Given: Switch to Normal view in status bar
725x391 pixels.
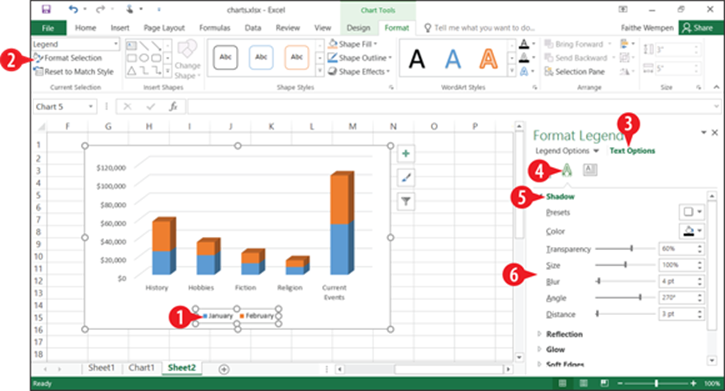Looking at the screenshot, I should 562,383.
